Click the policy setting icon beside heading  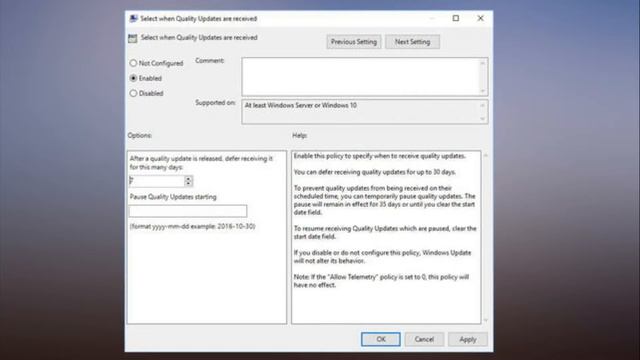coord(132,38)
